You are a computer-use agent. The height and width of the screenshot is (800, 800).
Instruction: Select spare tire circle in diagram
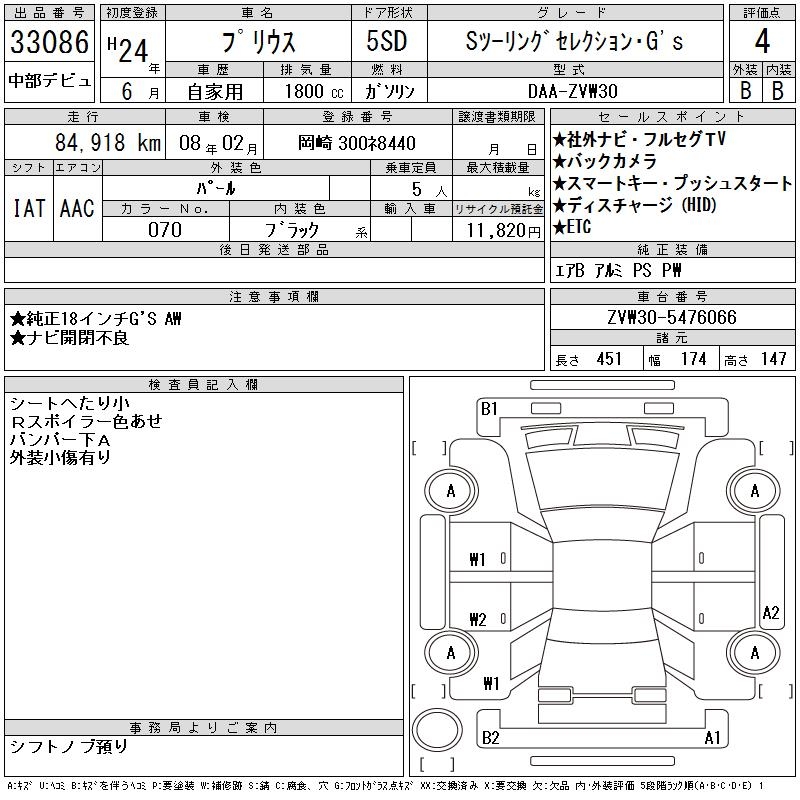(437, 730)
